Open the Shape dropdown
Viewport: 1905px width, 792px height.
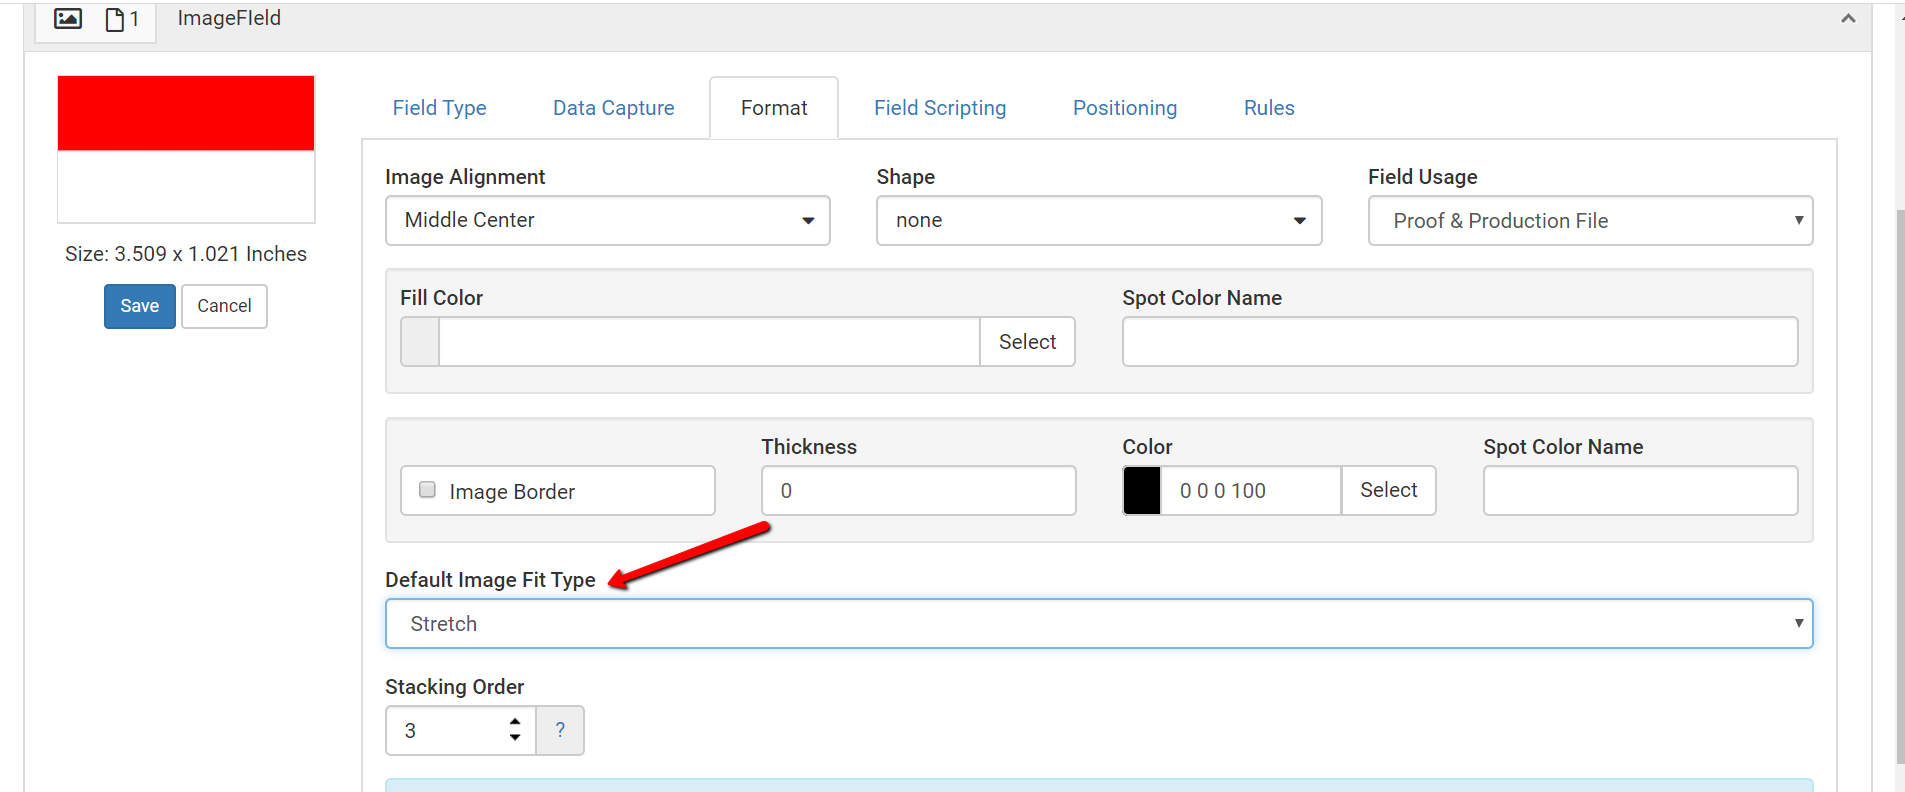point(1099,220)
